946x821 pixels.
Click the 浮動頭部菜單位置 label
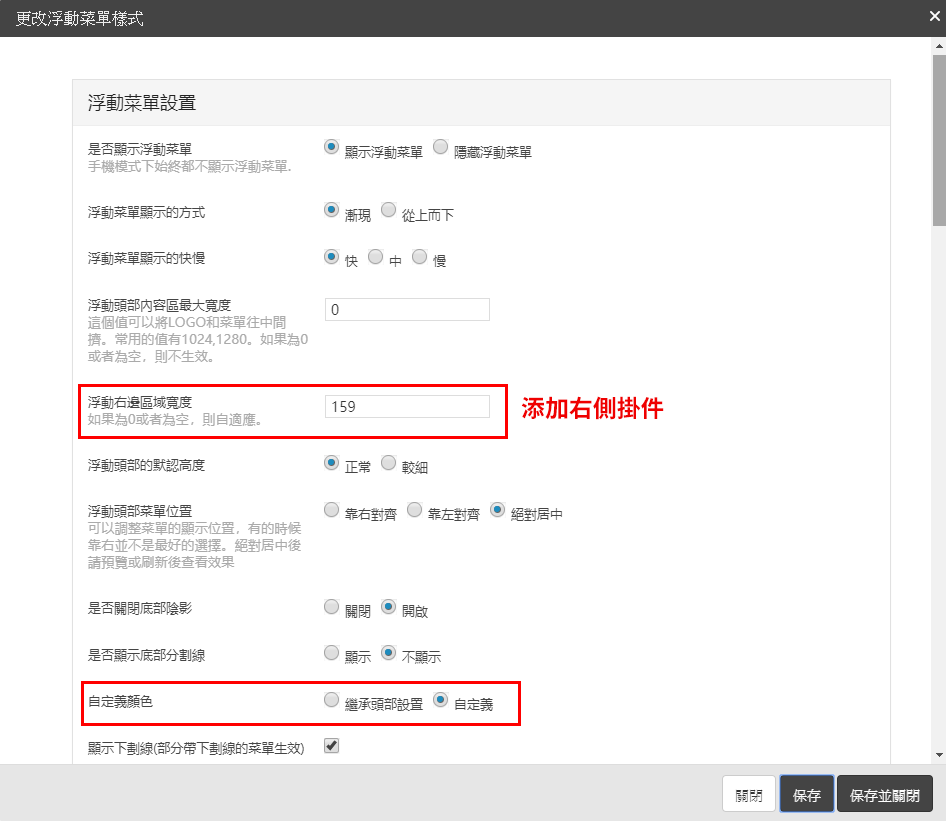(139, 511)
